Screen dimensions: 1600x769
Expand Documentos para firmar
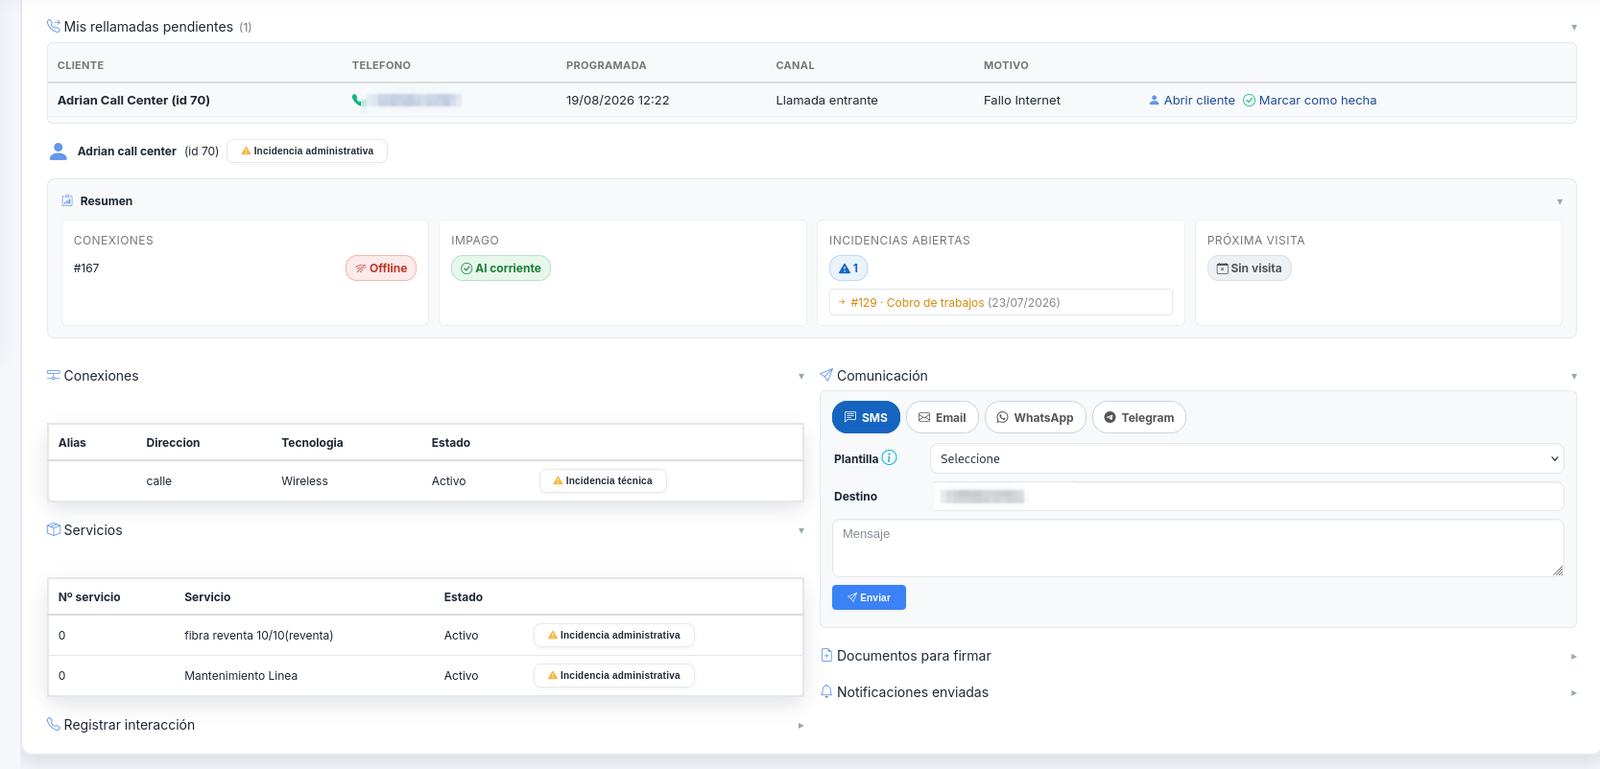1574,656
